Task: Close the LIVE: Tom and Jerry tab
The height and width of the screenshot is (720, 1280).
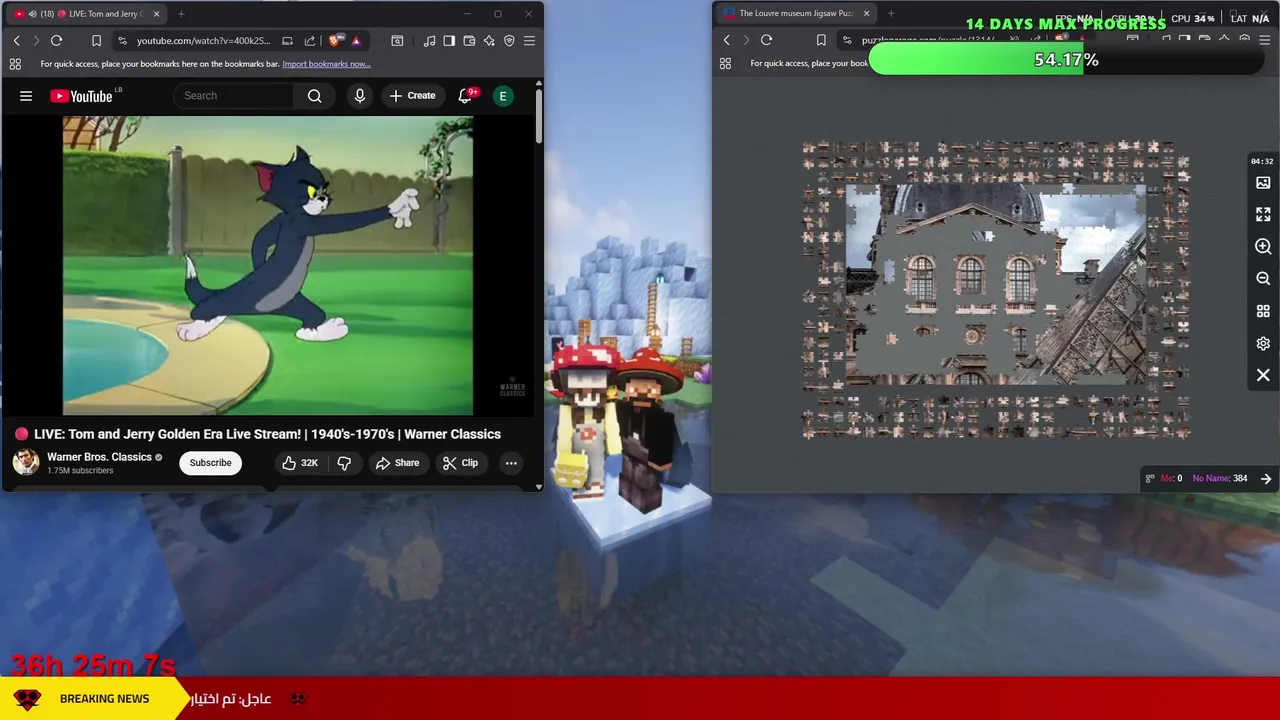Action: click(x=156, y=14)
